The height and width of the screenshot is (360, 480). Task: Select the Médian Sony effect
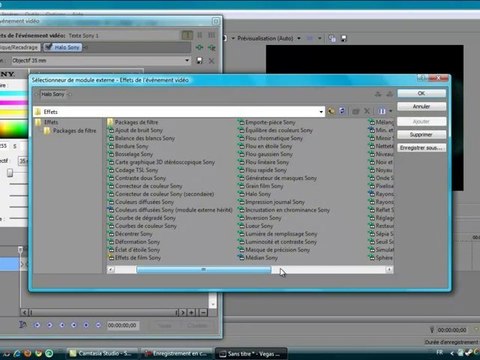coord(261,258)
